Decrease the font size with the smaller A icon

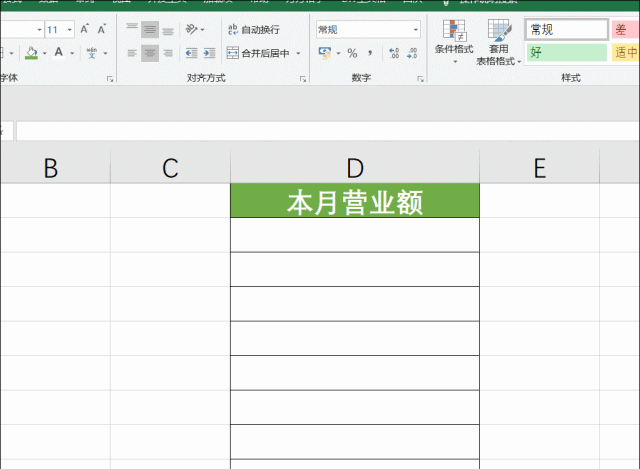pos(102,29)
